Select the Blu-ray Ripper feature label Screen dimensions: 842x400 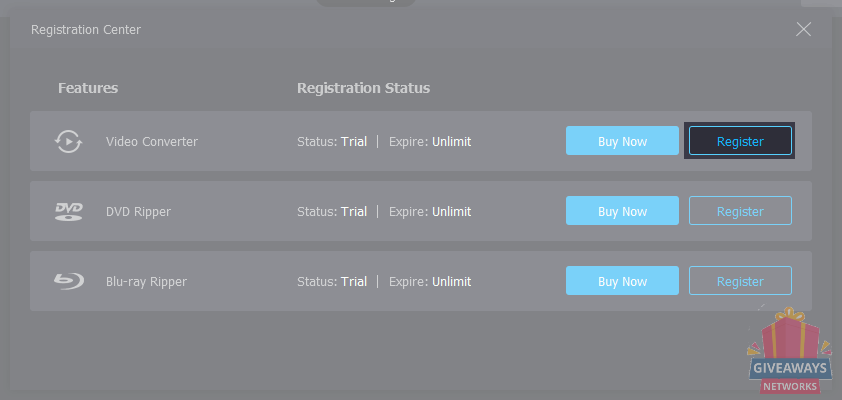pos(146,281)
